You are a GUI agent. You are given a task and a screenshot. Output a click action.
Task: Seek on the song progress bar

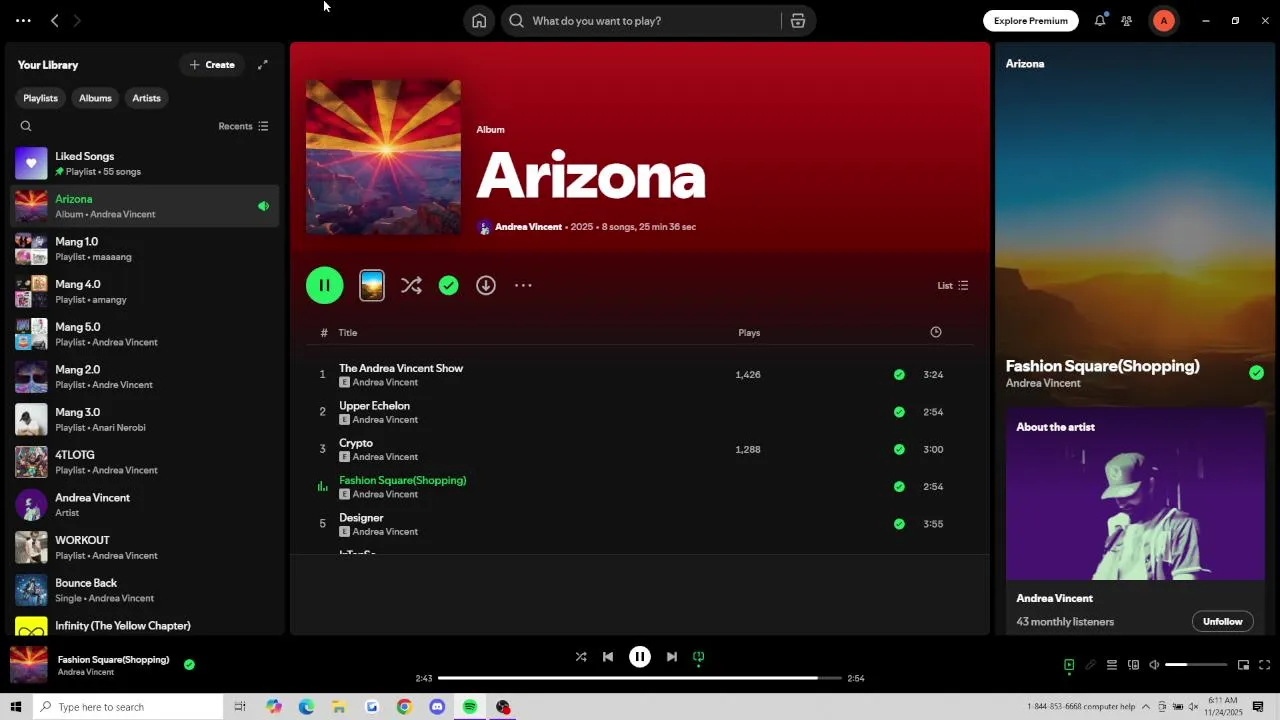[x=640, y=678]
